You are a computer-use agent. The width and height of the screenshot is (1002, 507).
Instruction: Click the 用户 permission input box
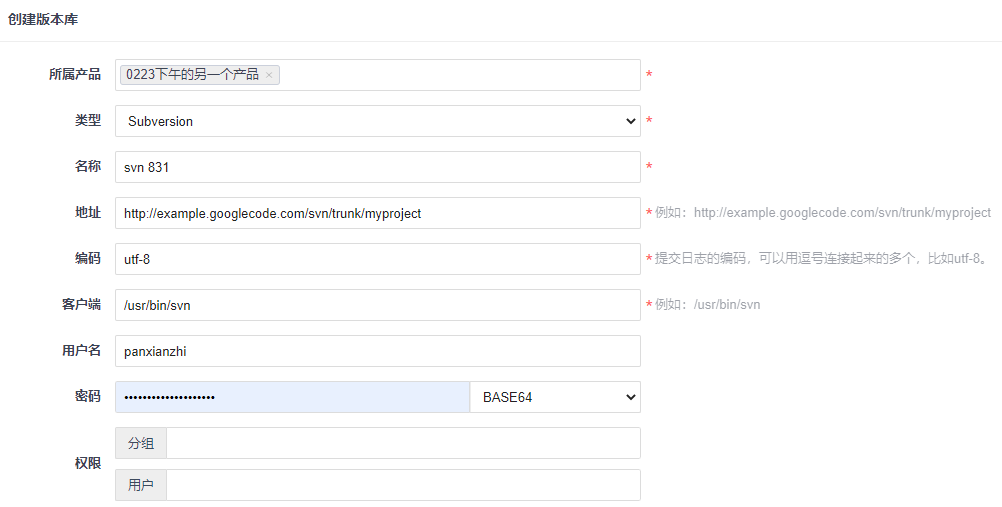tap(403, 485)
